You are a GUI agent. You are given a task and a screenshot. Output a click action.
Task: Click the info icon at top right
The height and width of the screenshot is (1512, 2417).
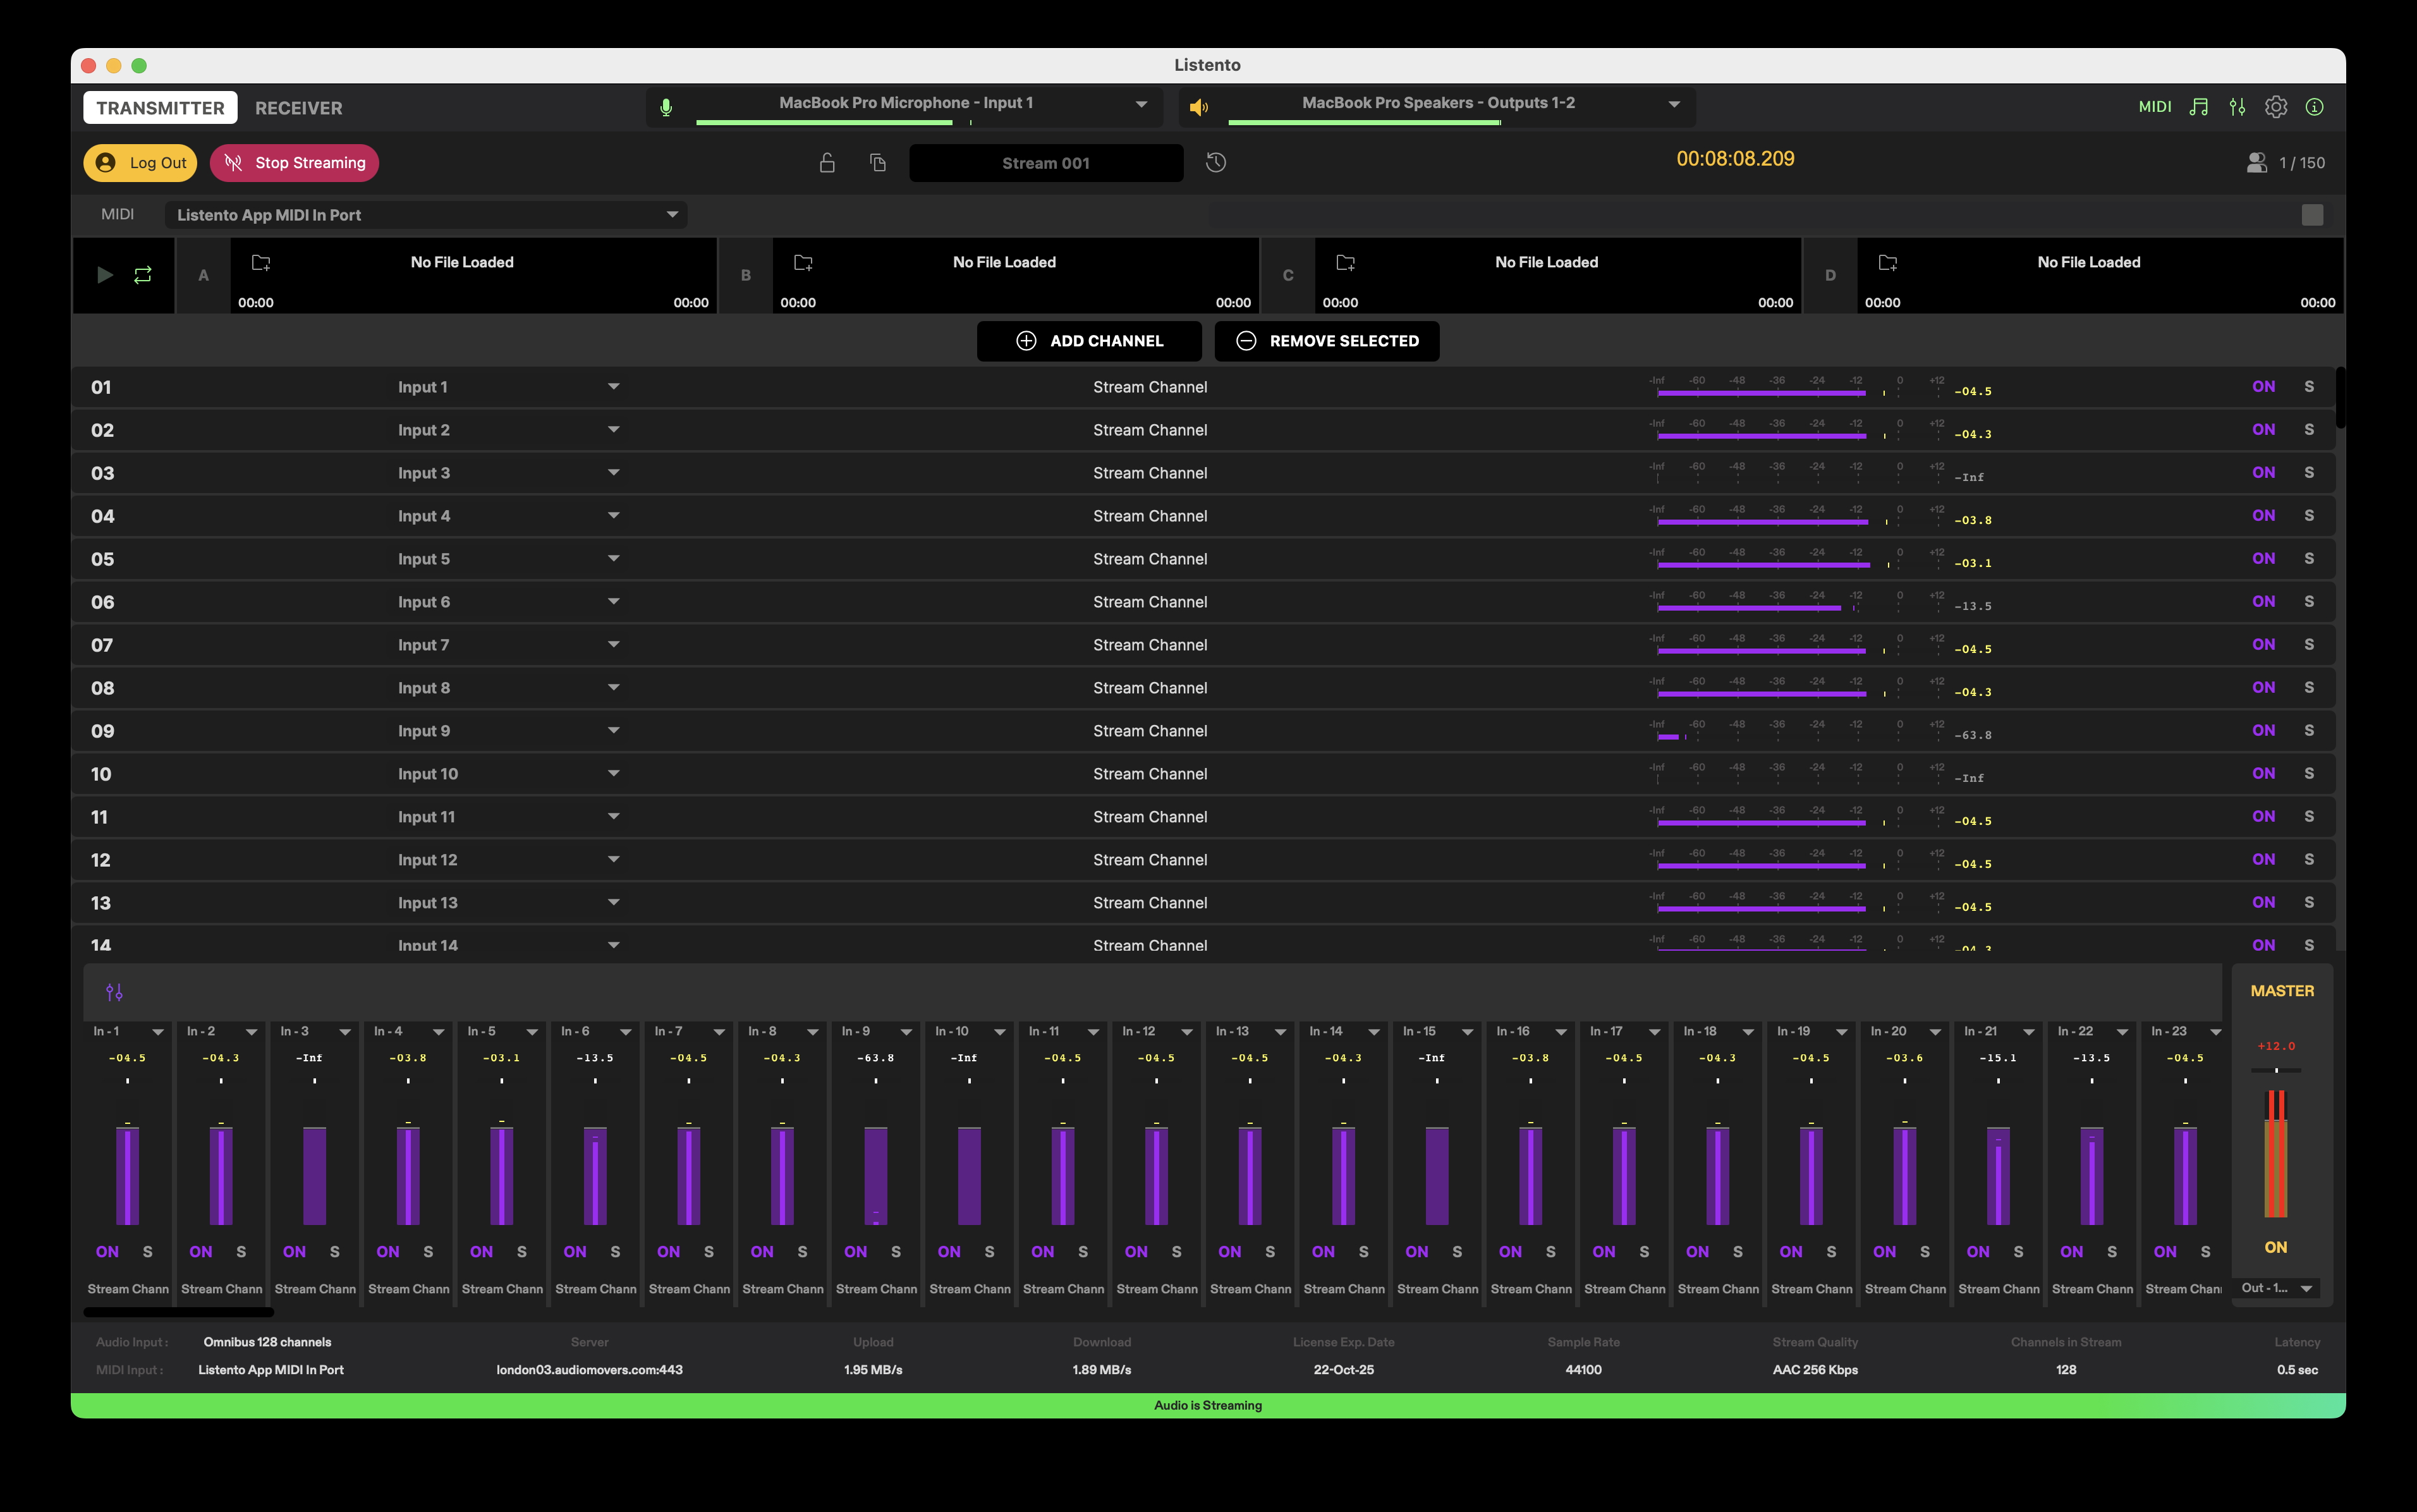(x=2314, y=107)
